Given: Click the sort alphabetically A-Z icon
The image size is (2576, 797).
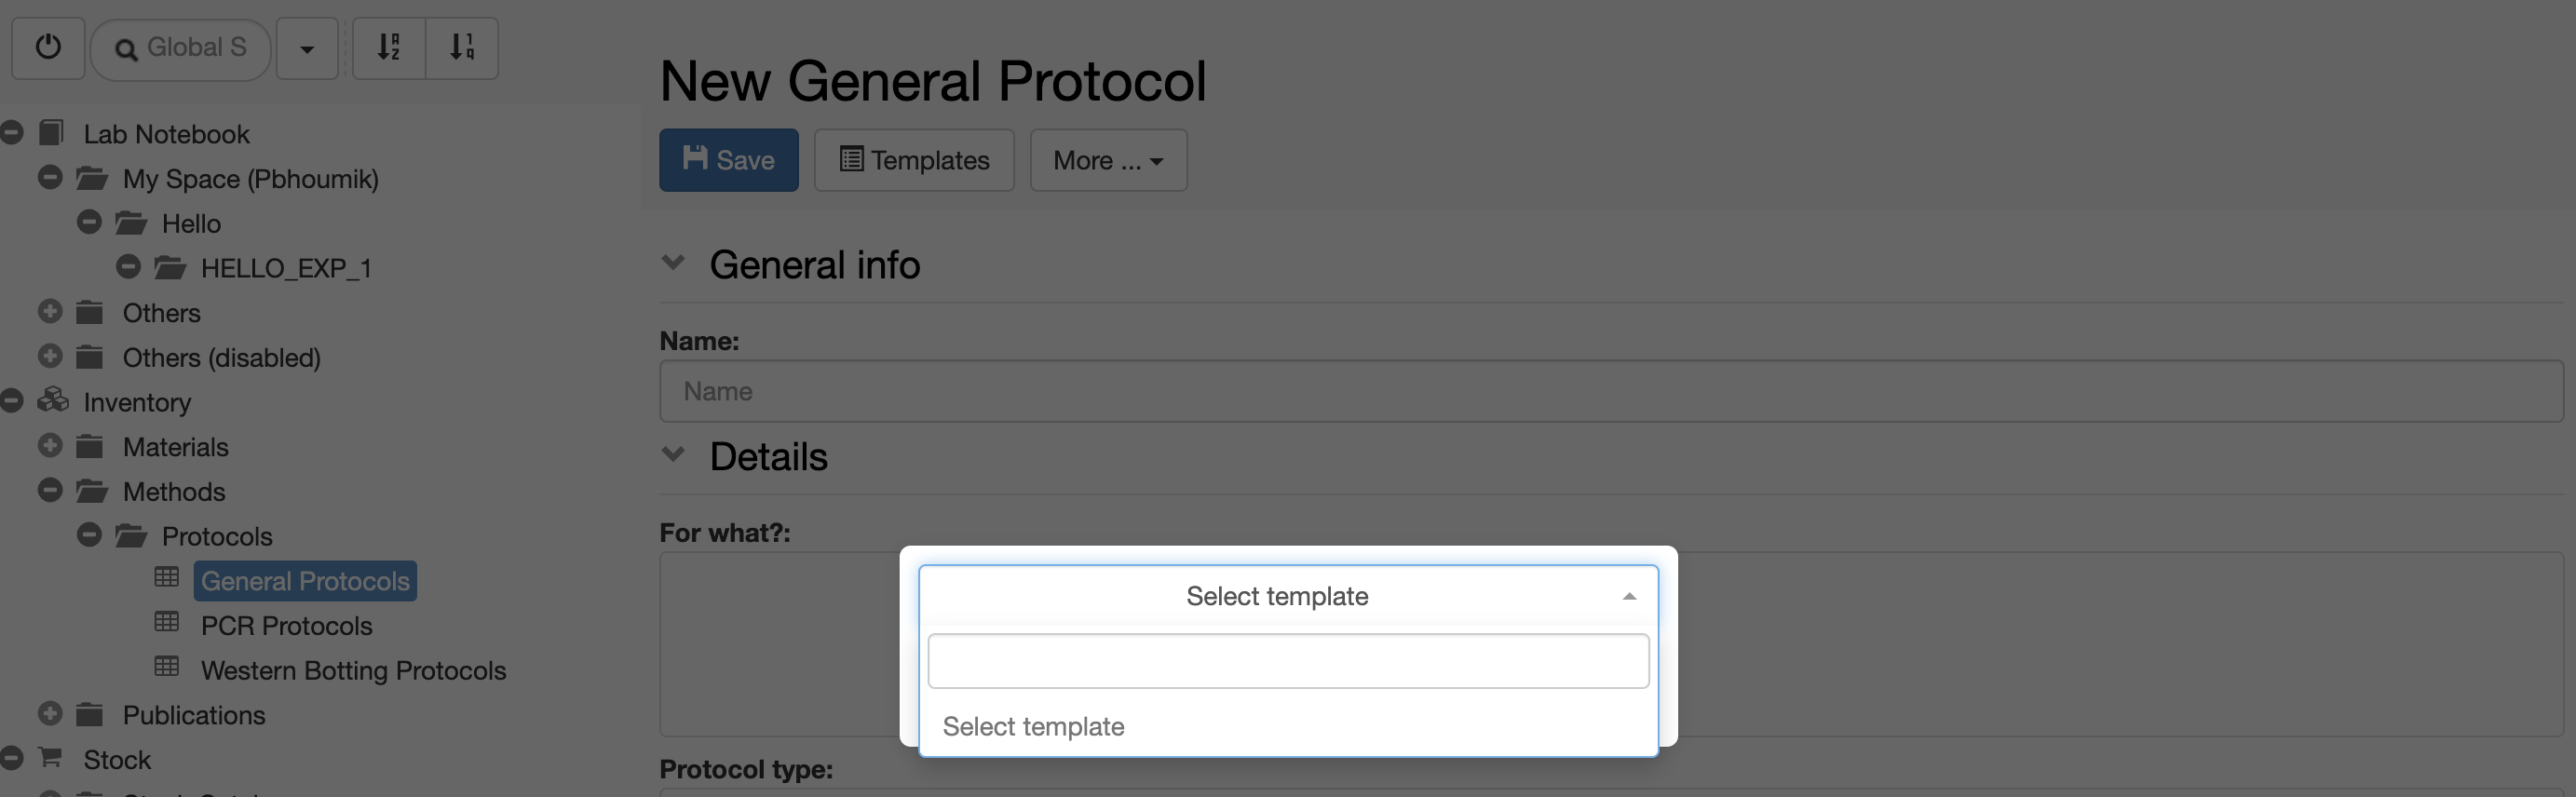Looking at the screenshot, I should [x=389, y=47].
